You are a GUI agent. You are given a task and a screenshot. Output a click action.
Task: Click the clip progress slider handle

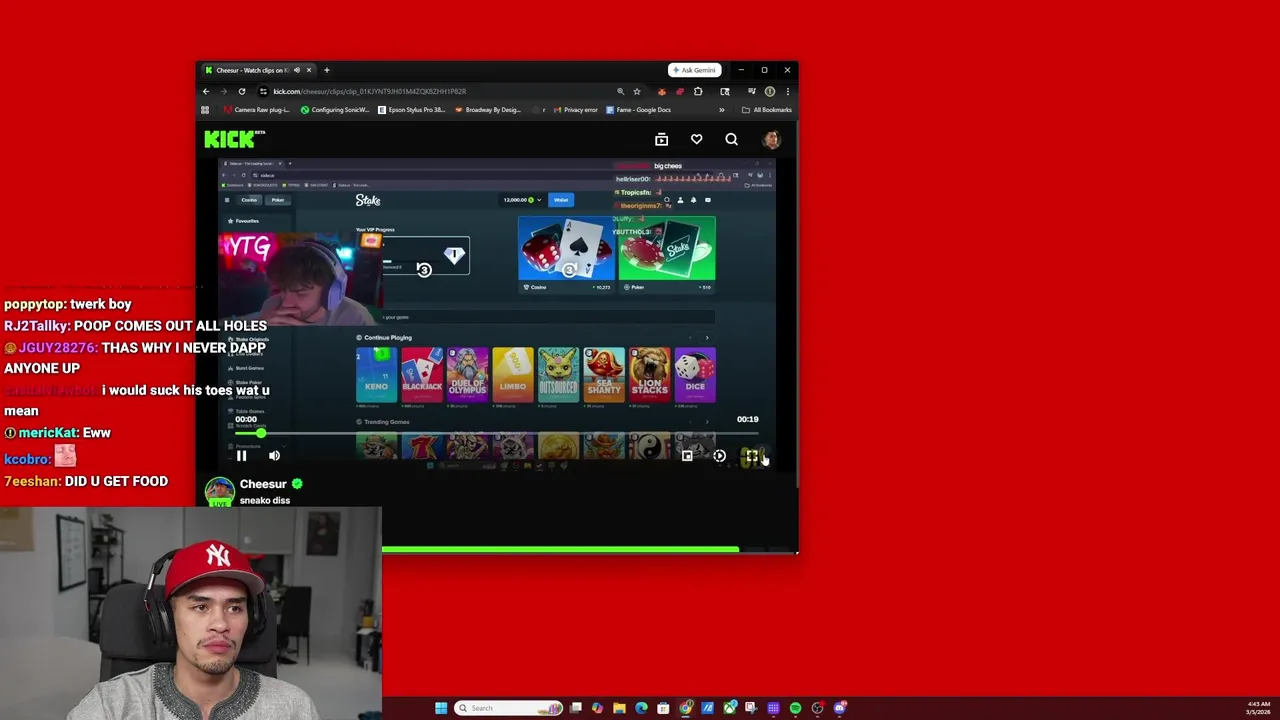pyautogui.click(x=261, y=433)
